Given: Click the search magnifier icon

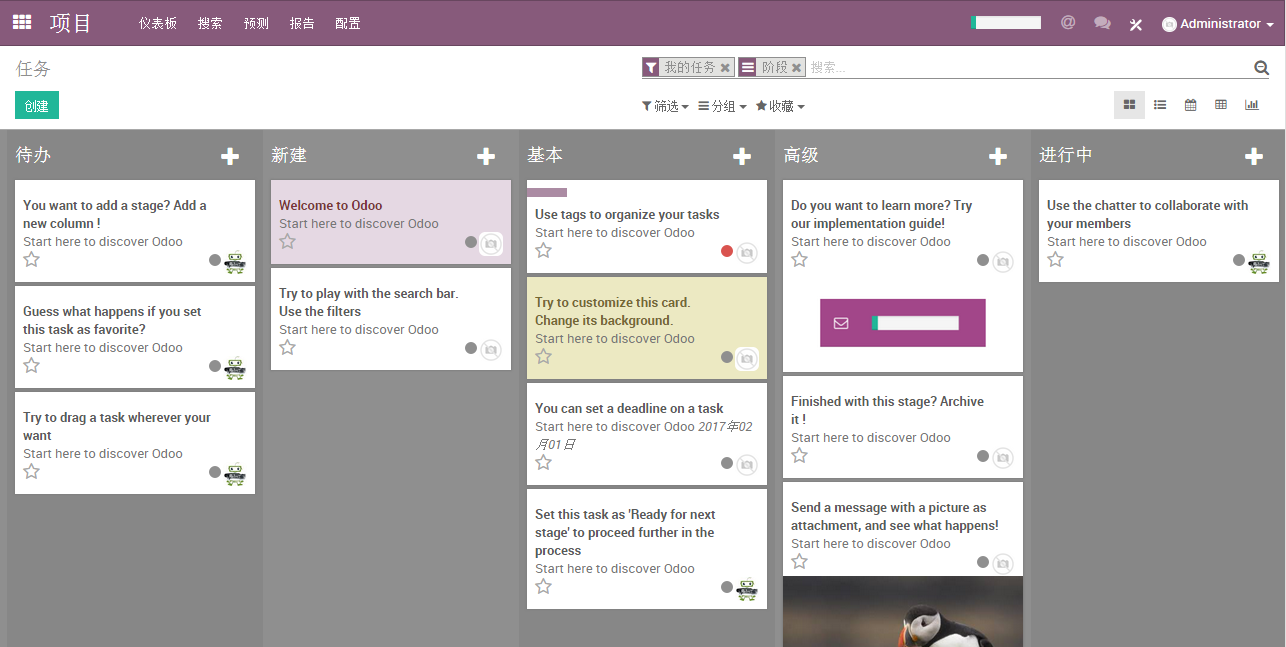Looking at the screenshot, I should tap(1262, 68).
